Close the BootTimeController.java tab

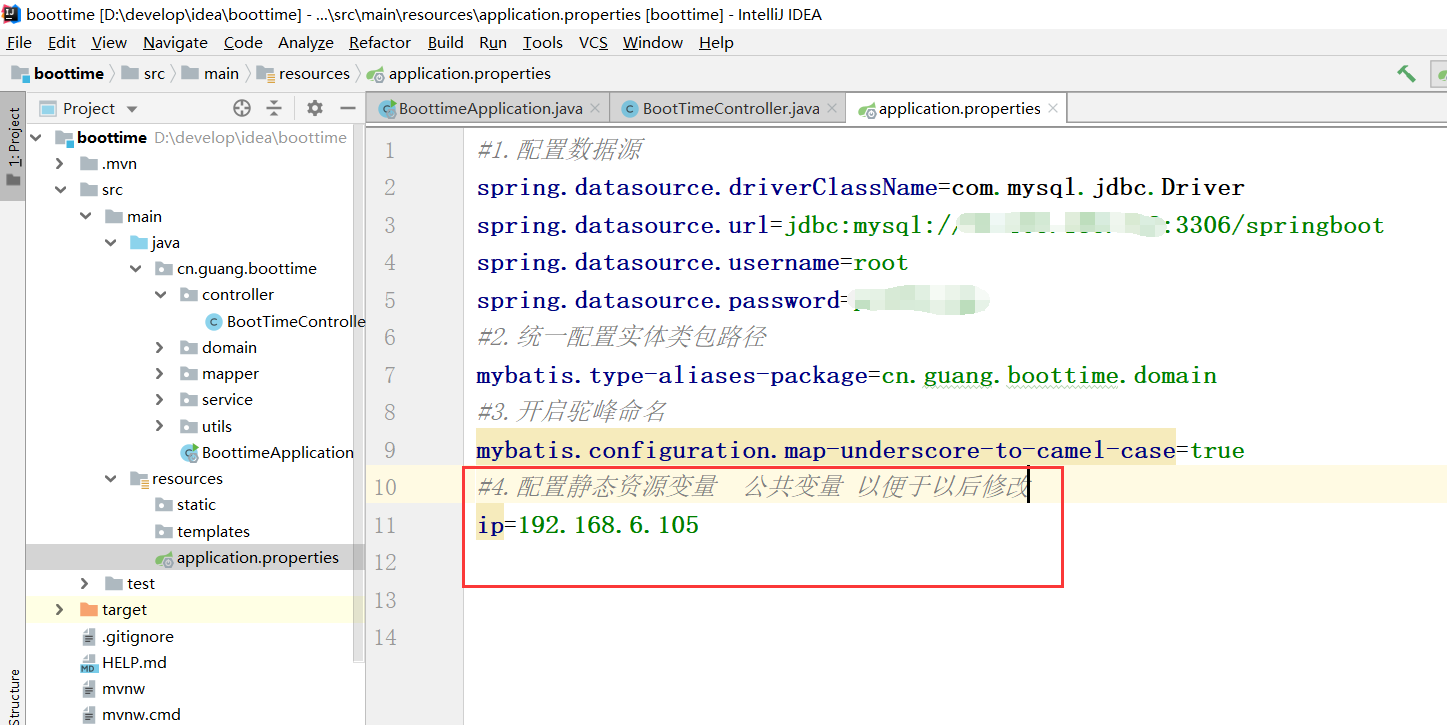832,108
